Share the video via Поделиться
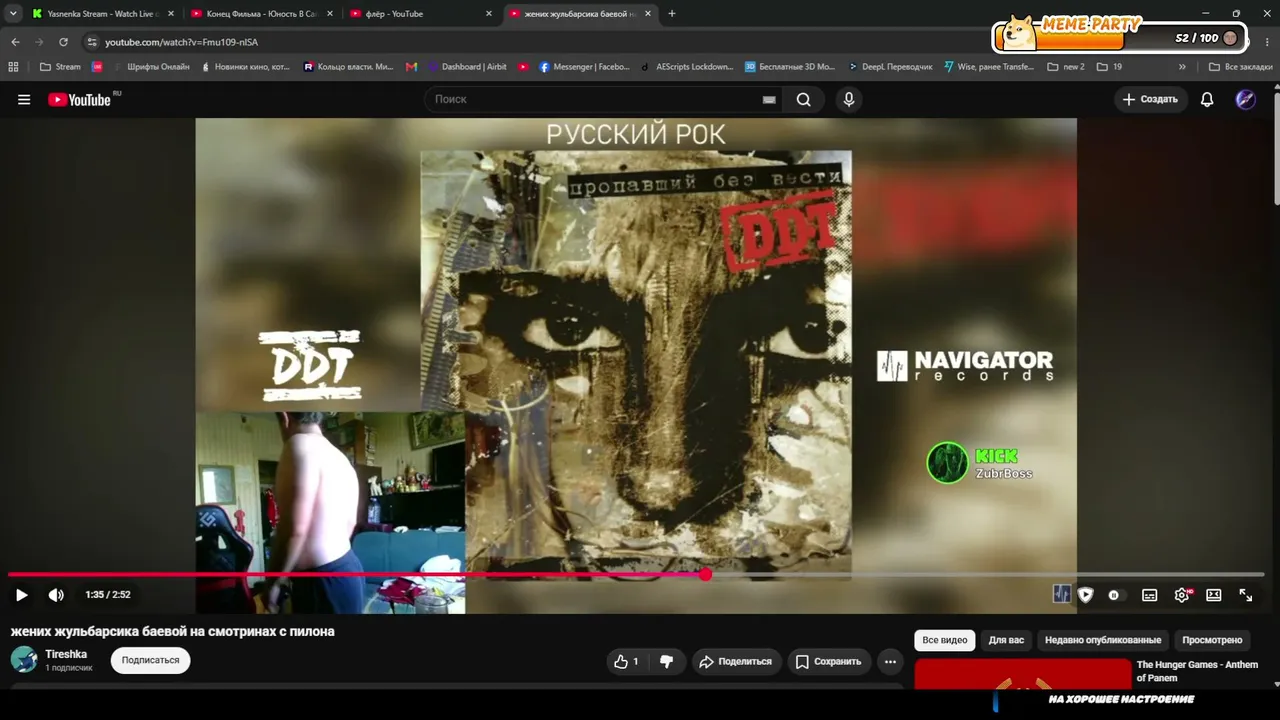 736,661
